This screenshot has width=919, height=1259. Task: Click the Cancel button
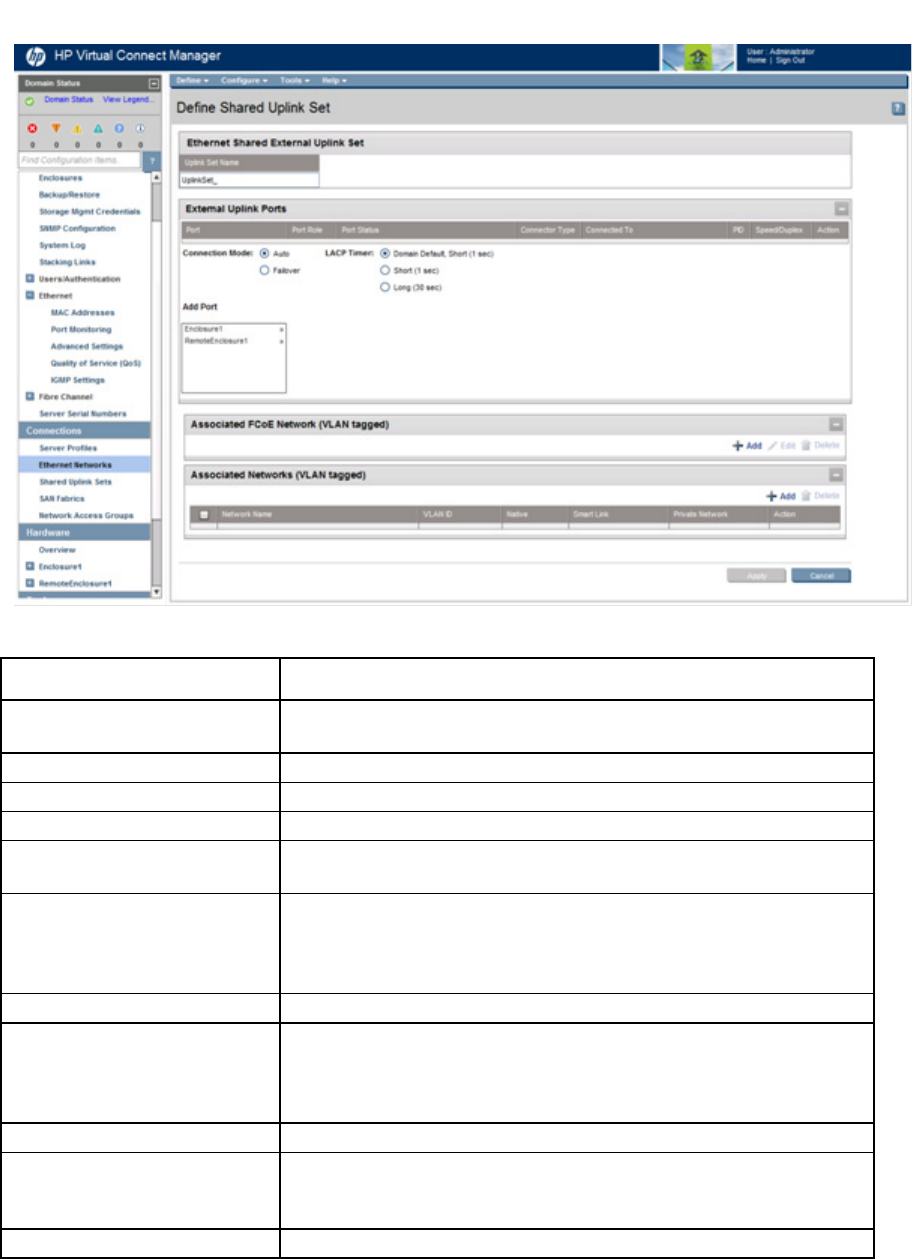tap(821, 576)
